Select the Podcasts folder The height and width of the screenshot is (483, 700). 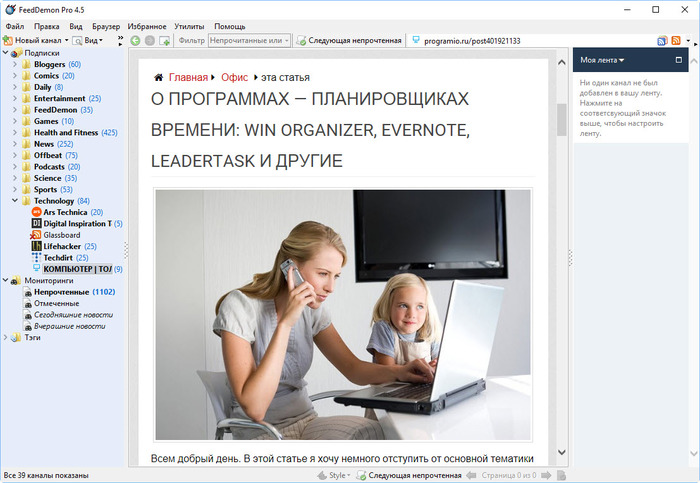49,167
